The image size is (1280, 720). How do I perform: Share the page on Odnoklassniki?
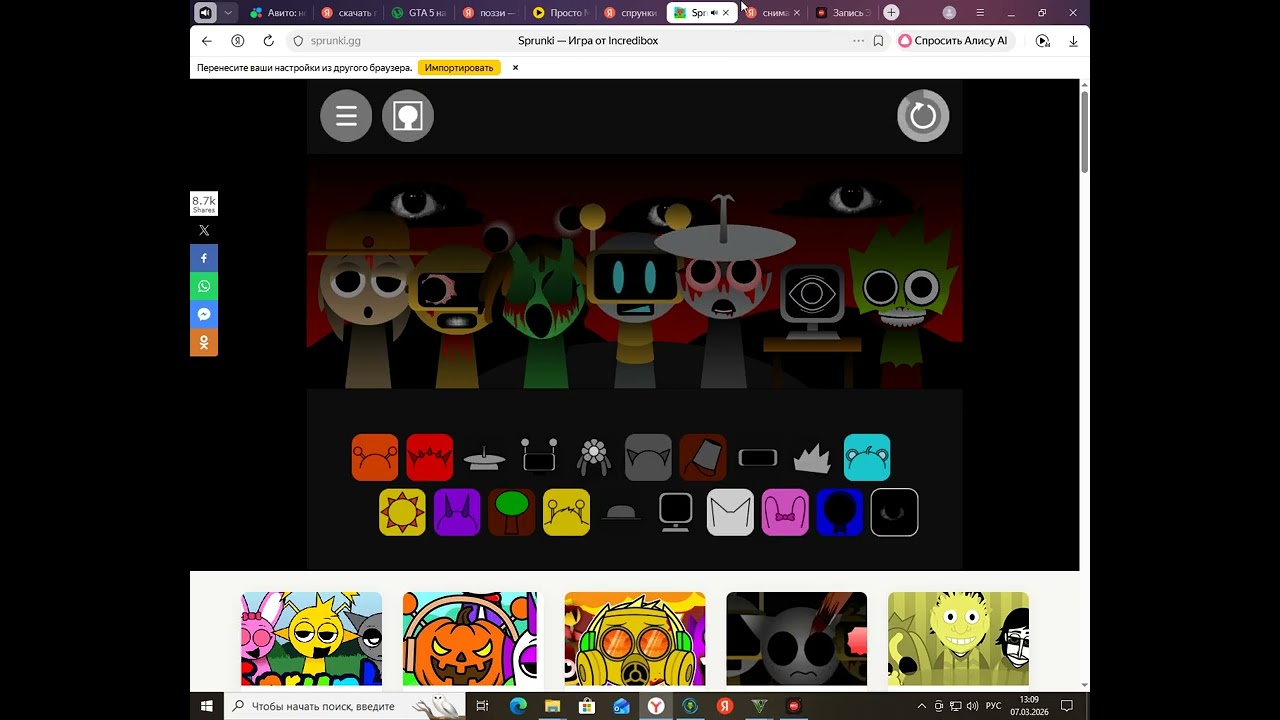click(204, 342)
